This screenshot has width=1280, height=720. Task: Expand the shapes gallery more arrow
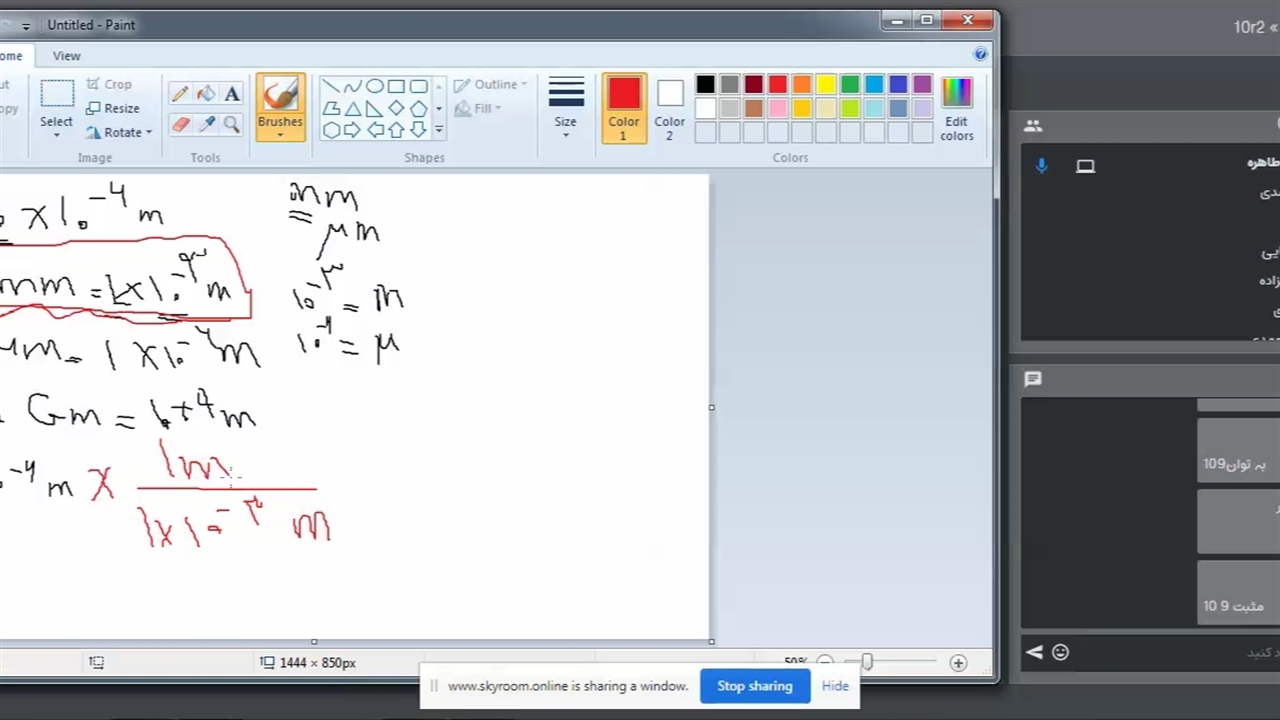[438, 130]
